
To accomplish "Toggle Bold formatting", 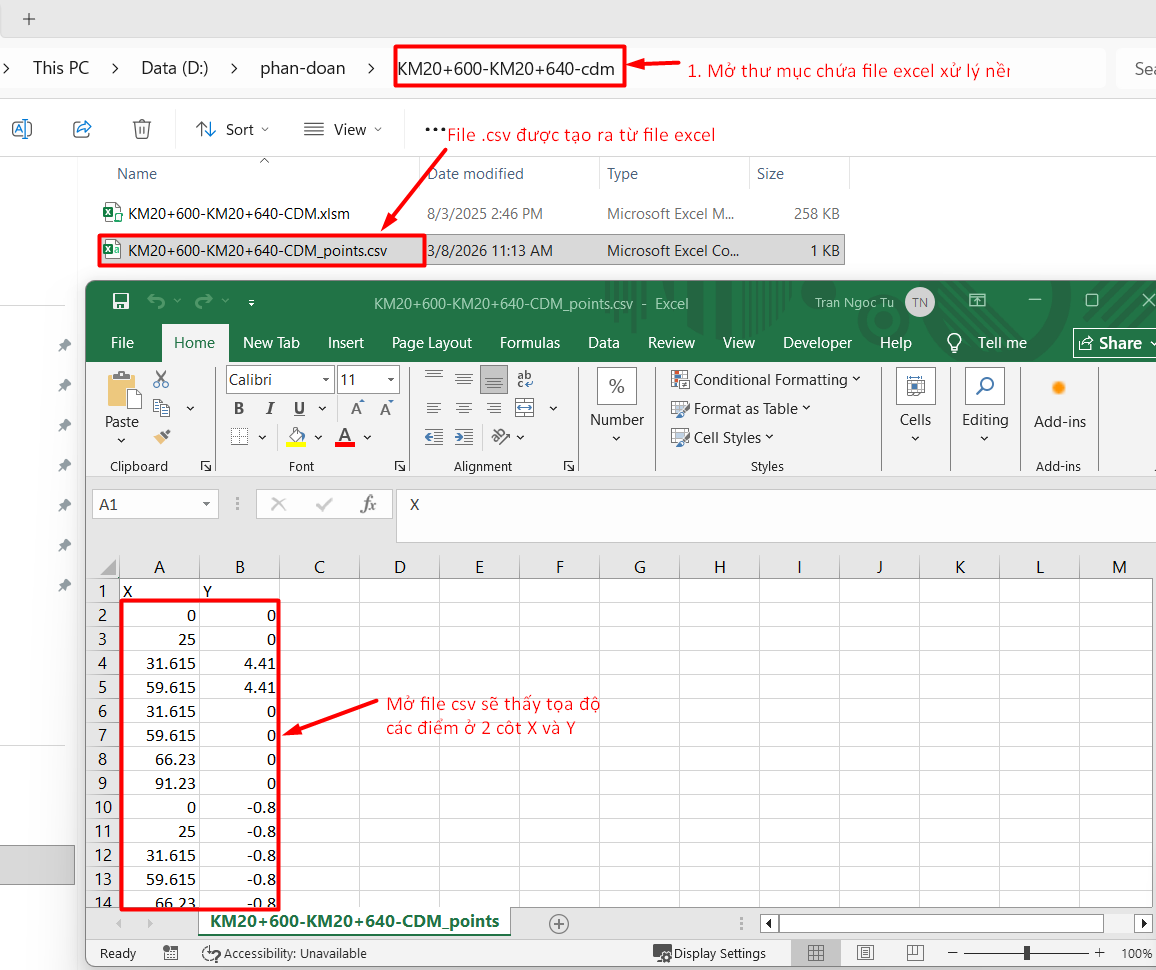I will click(x=238, y=409).
